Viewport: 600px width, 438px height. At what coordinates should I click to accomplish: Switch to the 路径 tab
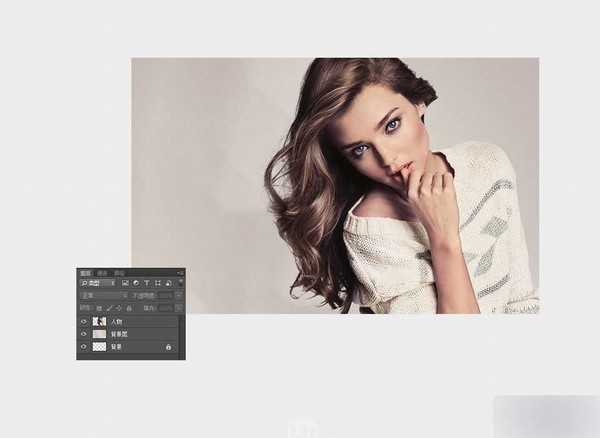pyautogui.click(x=118, y=272)
